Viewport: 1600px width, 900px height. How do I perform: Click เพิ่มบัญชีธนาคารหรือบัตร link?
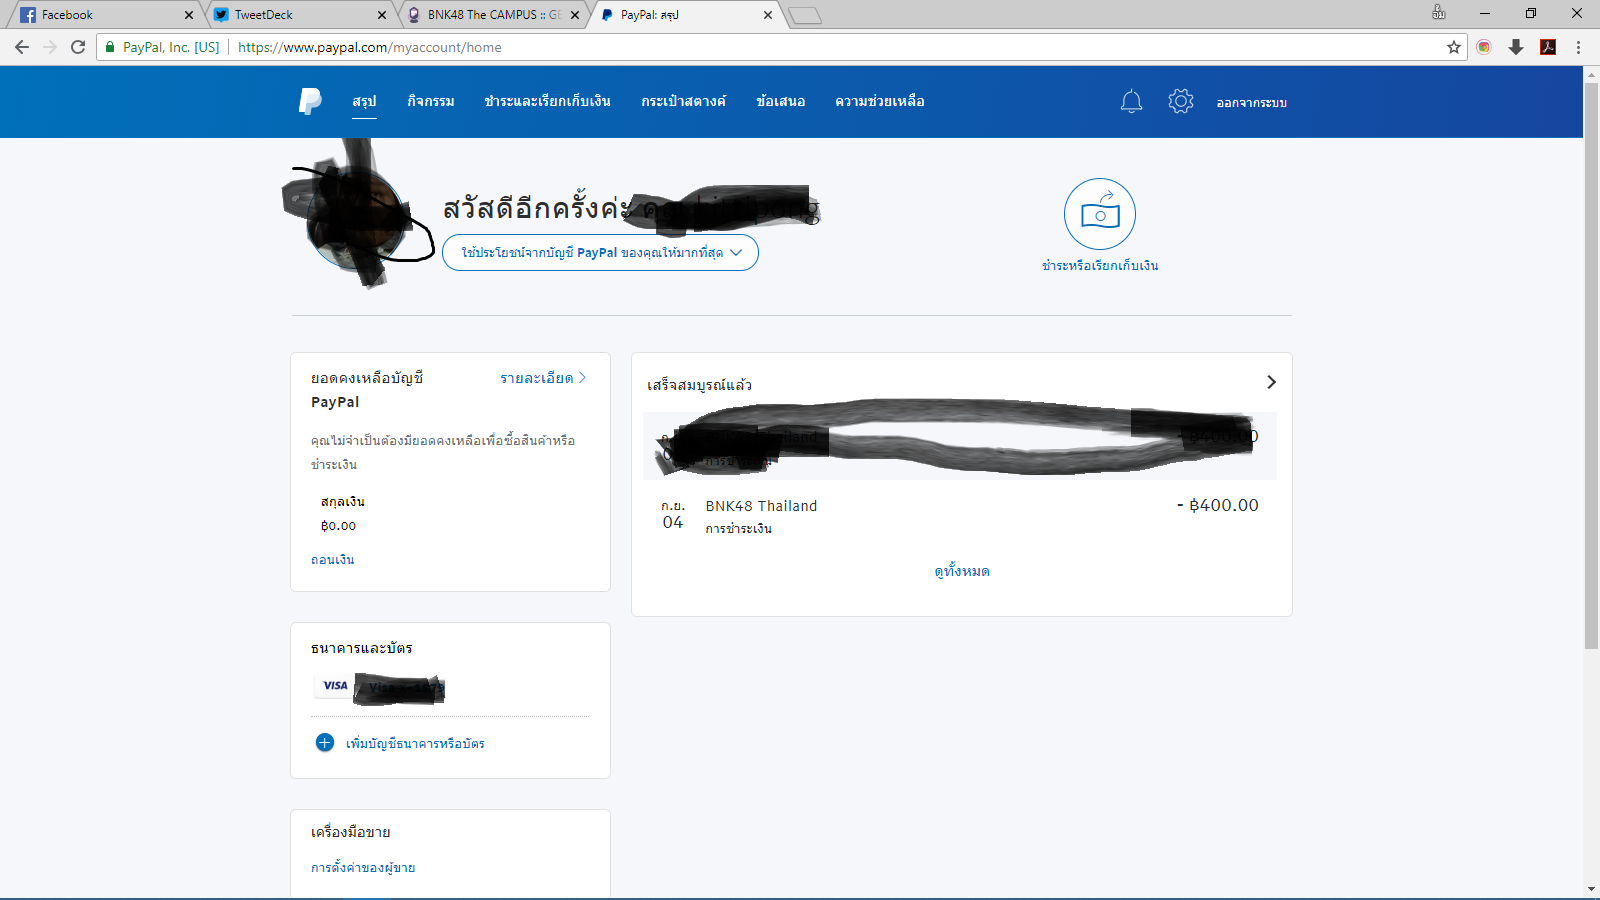coord(415,743)
